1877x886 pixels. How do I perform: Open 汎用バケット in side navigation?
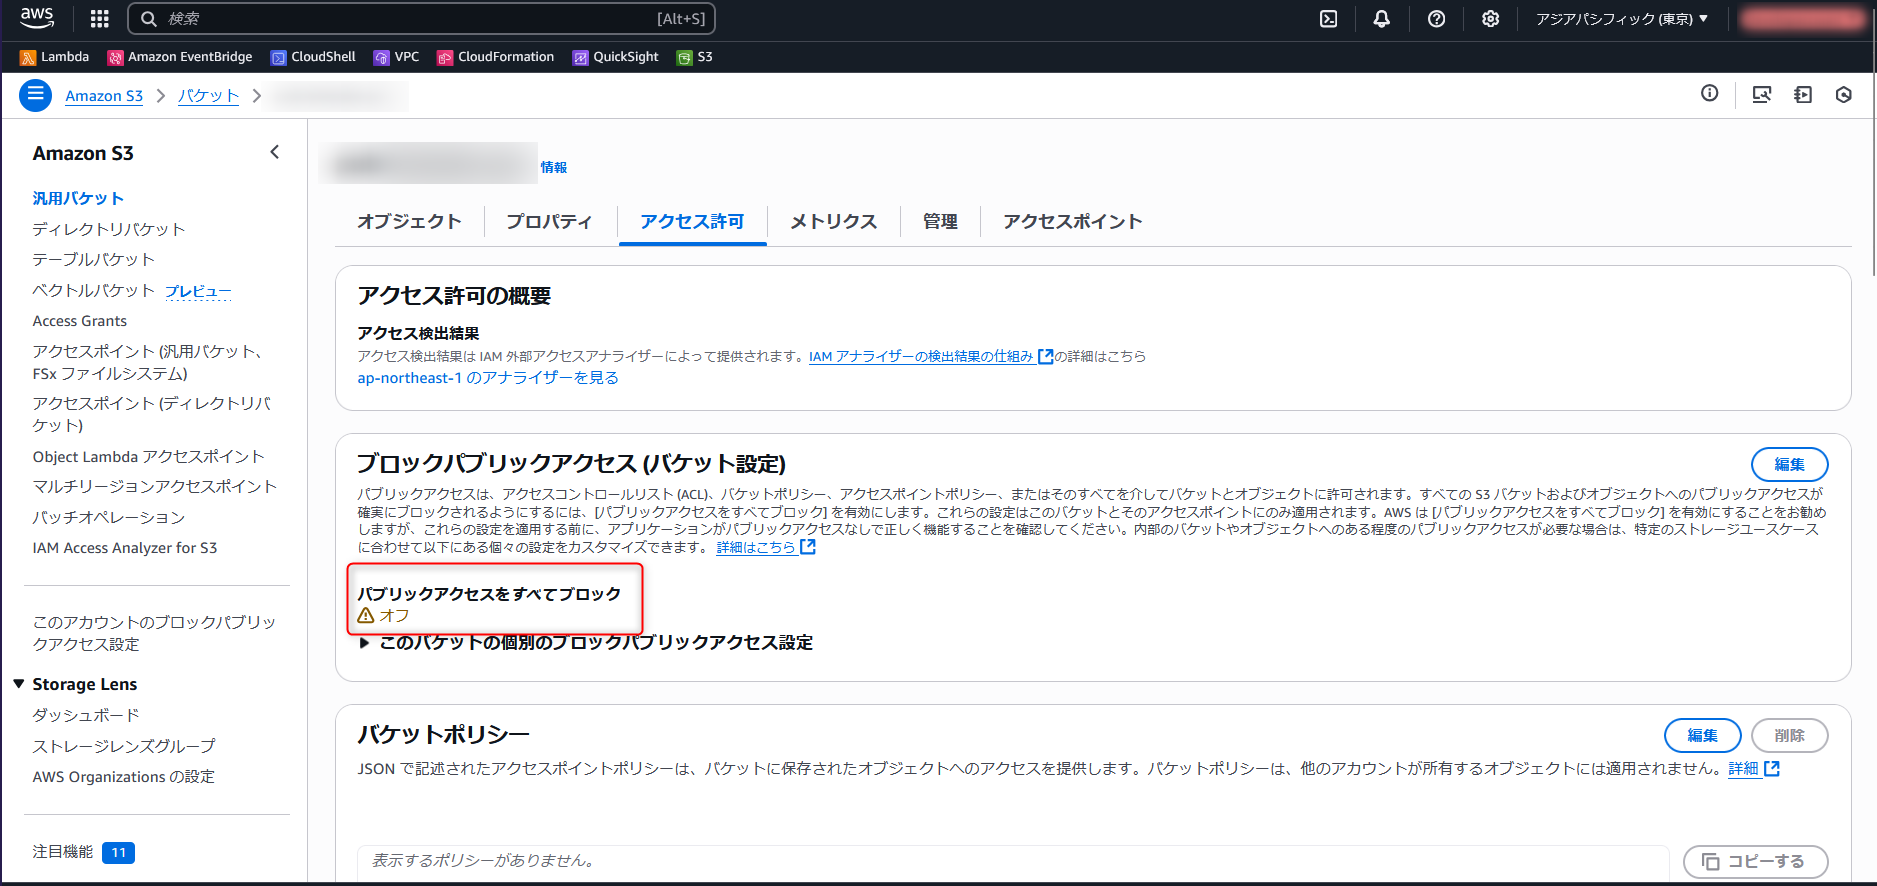(x=78, y=198)
